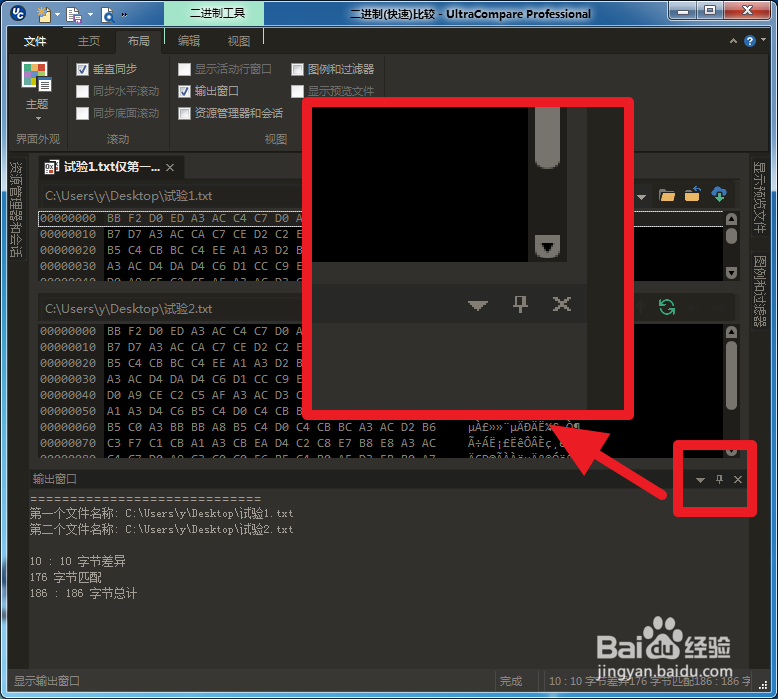Click the UltraCompare application logo button
Image resolution: width=778 pixels, height=699 pixels.
pos(18,13)
